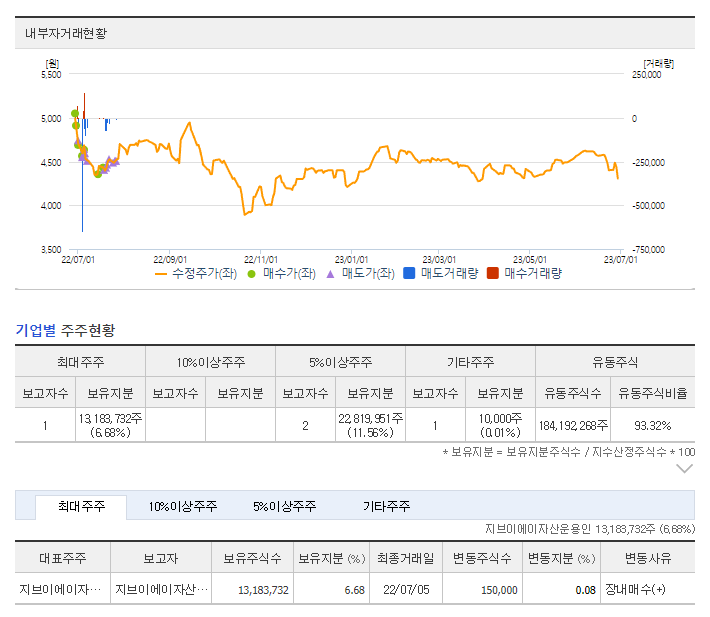
Task: Click the red buy-volume bar in chart
Action: [84, 106]
